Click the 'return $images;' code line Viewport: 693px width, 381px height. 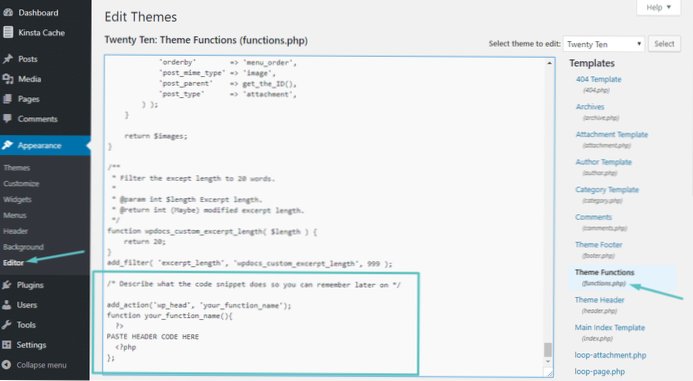tap(156, 136)
